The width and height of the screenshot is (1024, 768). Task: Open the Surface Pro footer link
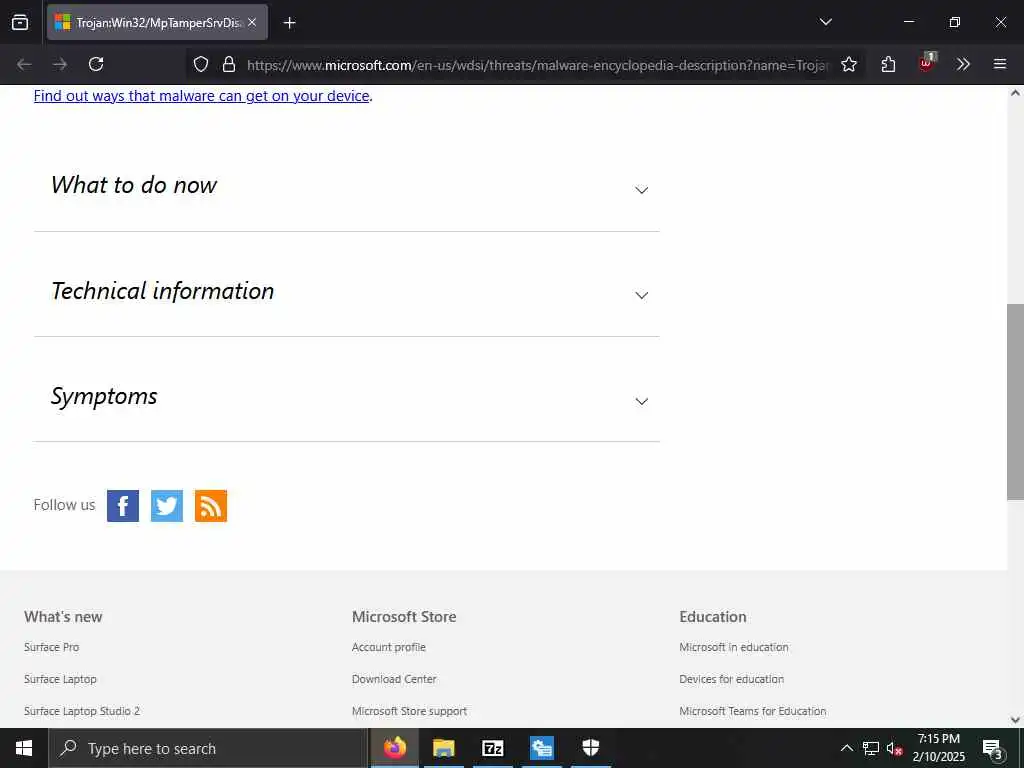point(52,647)
